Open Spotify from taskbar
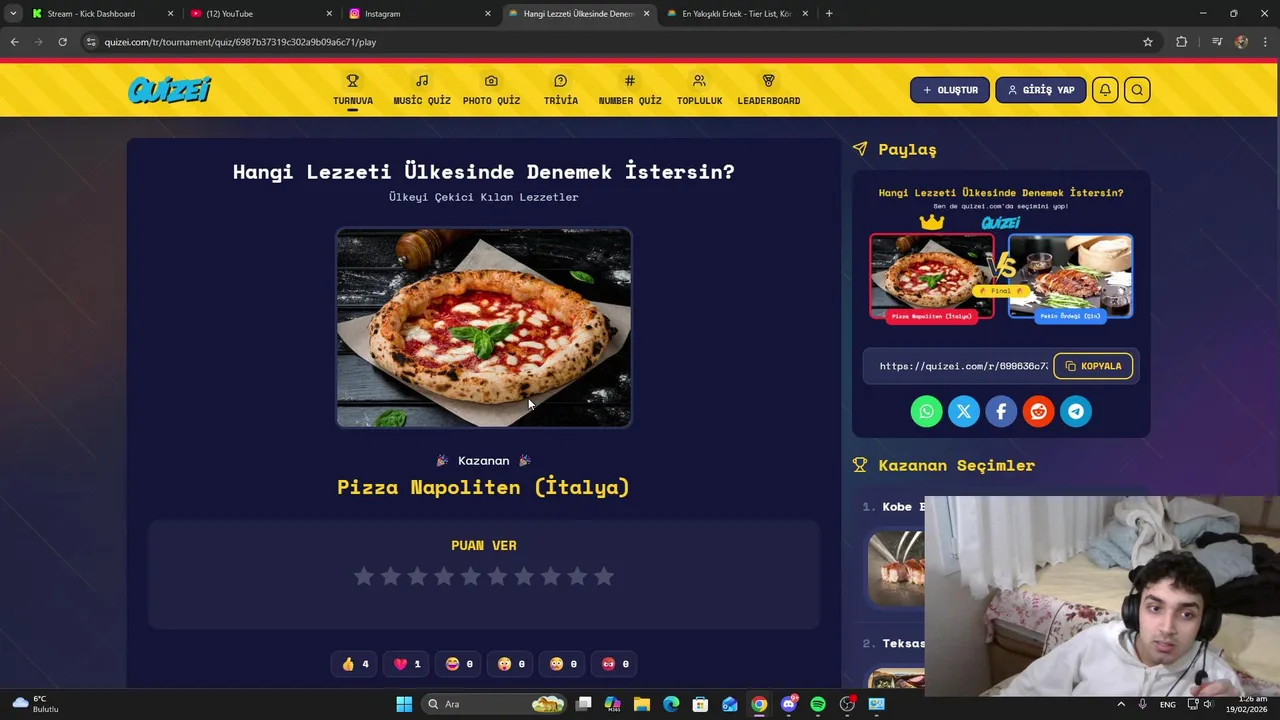Viewport: 1280px width, 720px height. coord(818,704)
